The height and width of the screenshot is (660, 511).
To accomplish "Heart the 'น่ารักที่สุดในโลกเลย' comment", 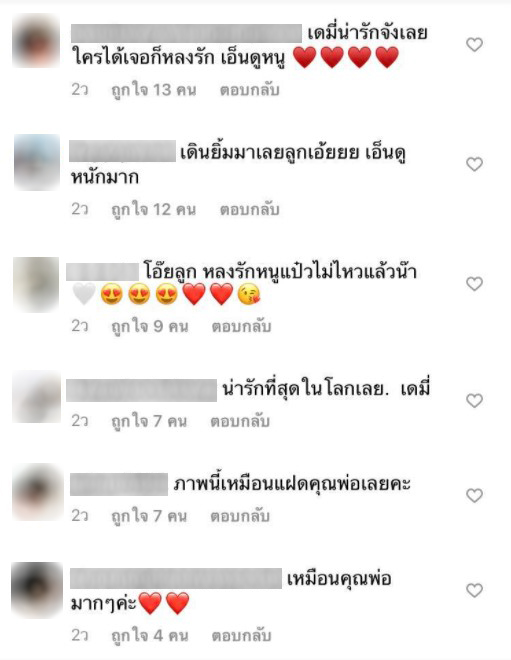I will pyautogui.click(x=474, y=400).
